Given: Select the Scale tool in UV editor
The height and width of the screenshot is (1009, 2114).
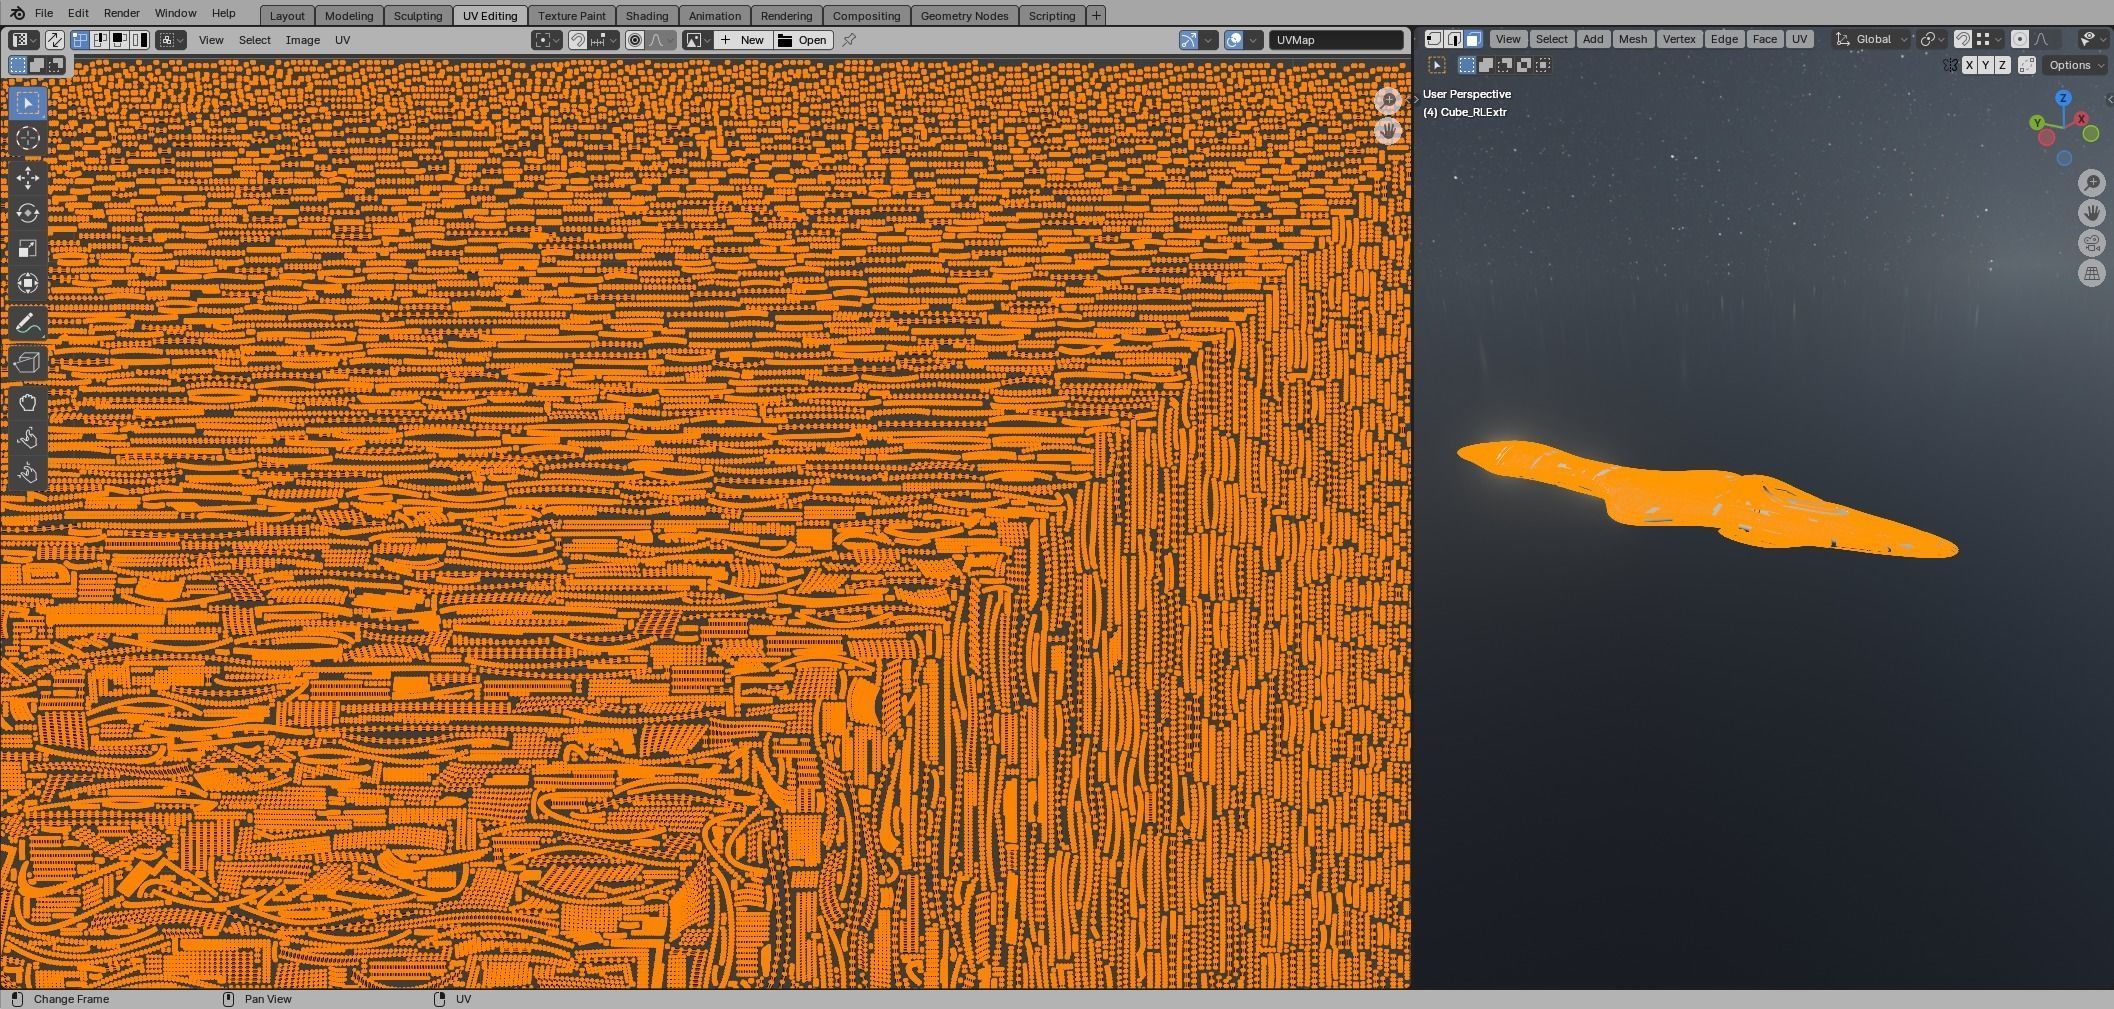Looking at the screenshot, I should (x=28, y=248).
